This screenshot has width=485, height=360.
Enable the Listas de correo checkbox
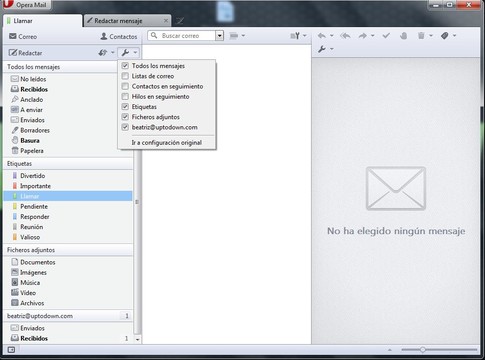click(x=125, y=76)
